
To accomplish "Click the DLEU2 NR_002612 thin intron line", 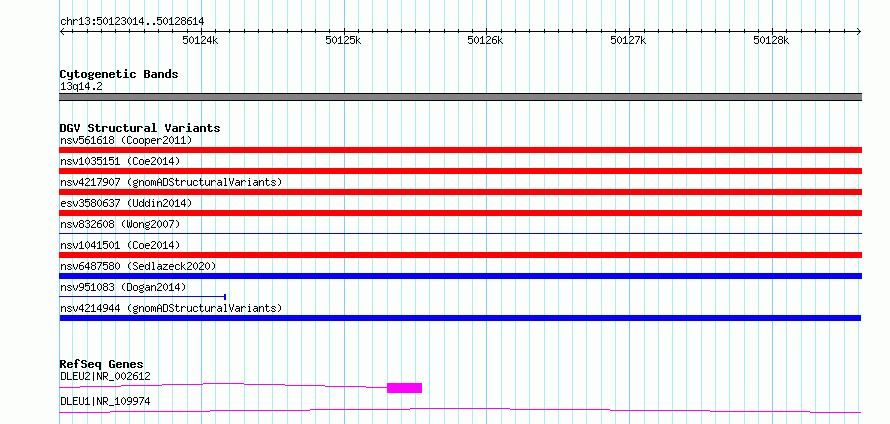I will 223,385.
